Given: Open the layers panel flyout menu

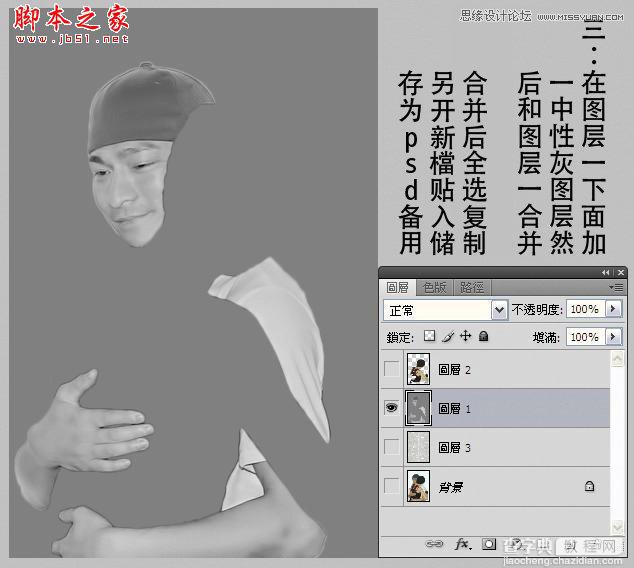Looking at the screenshot, I should click(617, 287).
